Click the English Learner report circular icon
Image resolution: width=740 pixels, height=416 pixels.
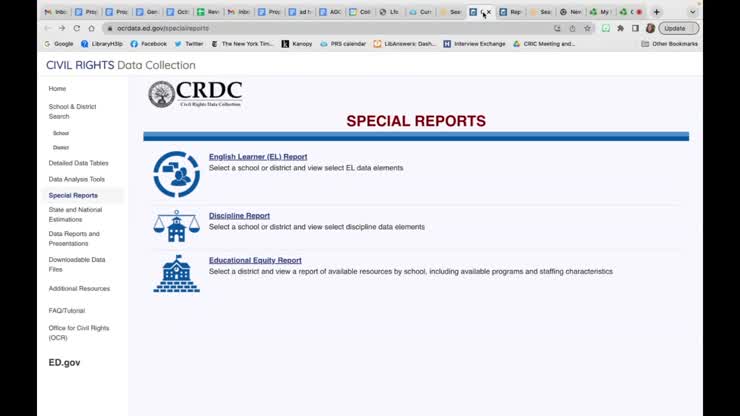(x=177, y=174)
